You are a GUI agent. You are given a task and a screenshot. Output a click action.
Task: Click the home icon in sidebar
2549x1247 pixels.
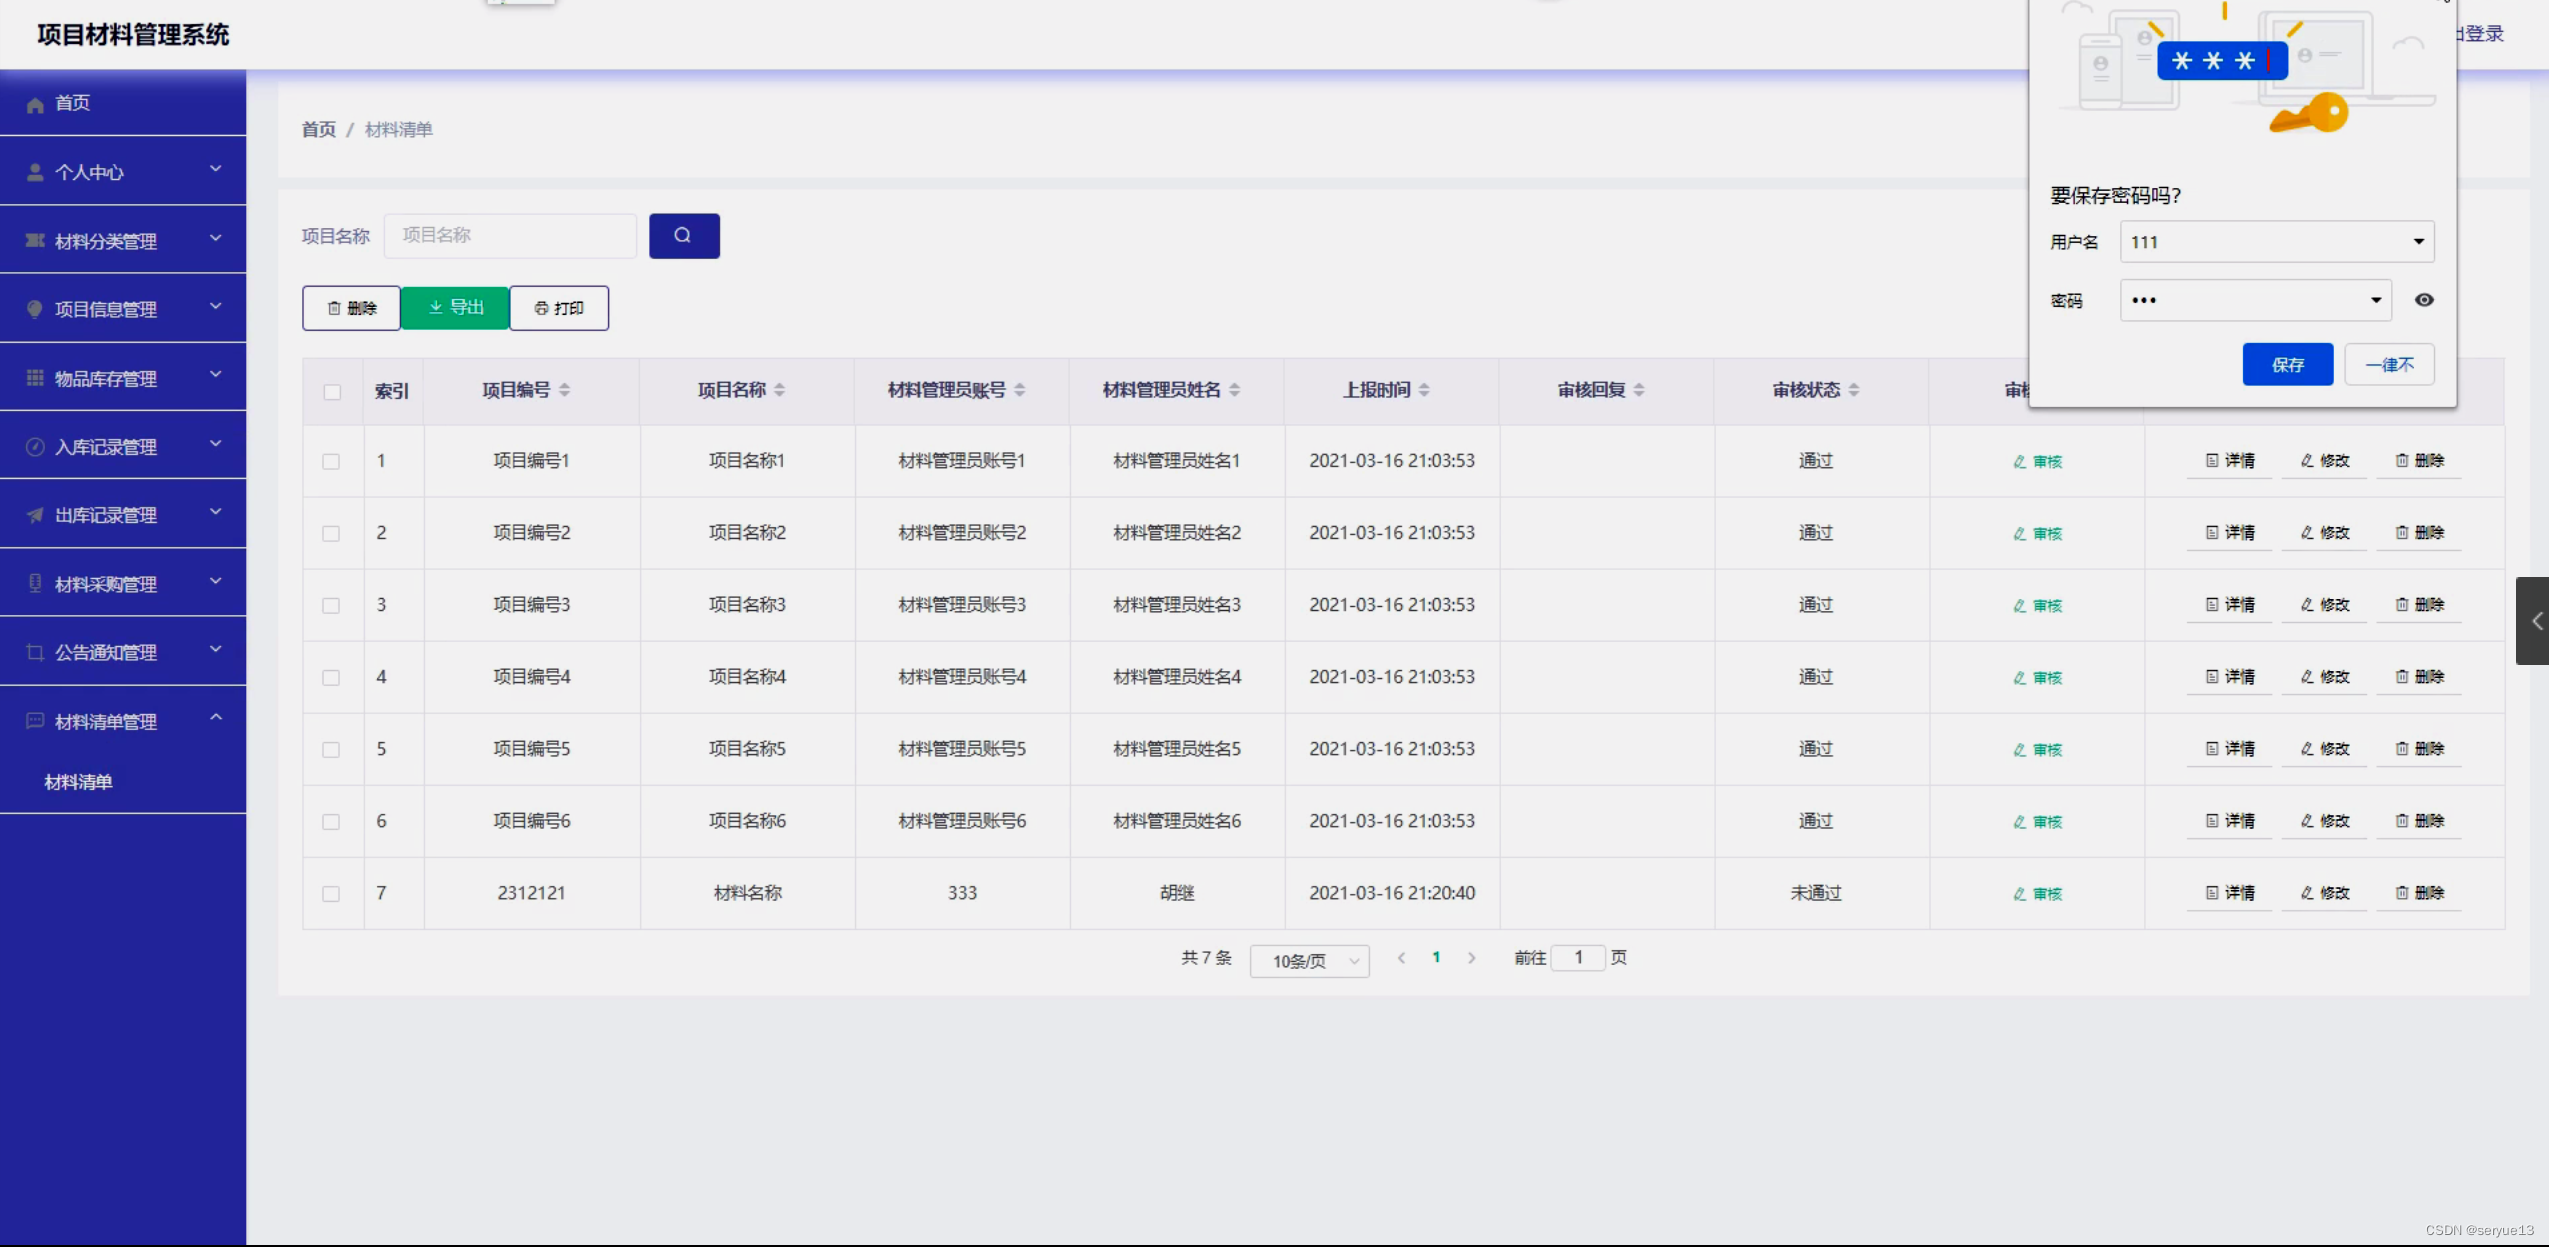click(x=35, y=104)
